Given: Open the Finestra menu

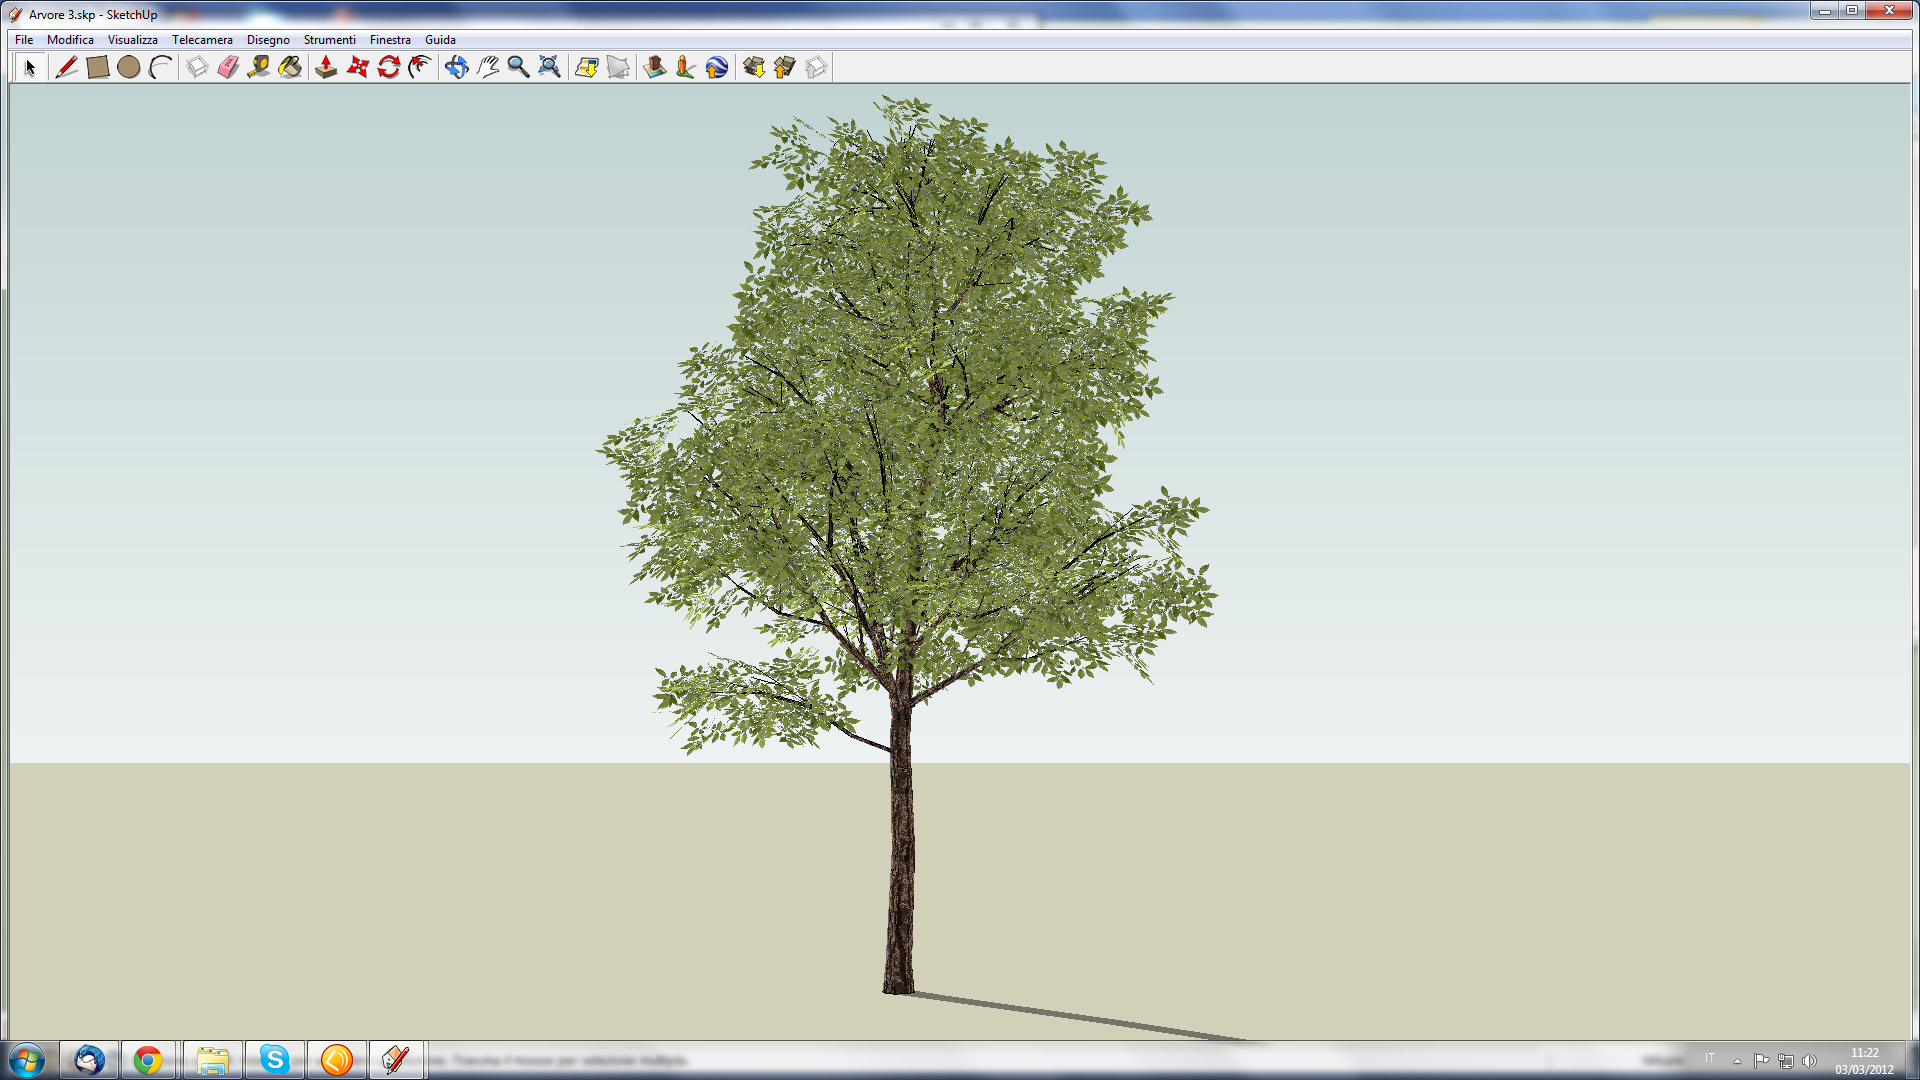Looking at the screenshot, I should point(390,40).
